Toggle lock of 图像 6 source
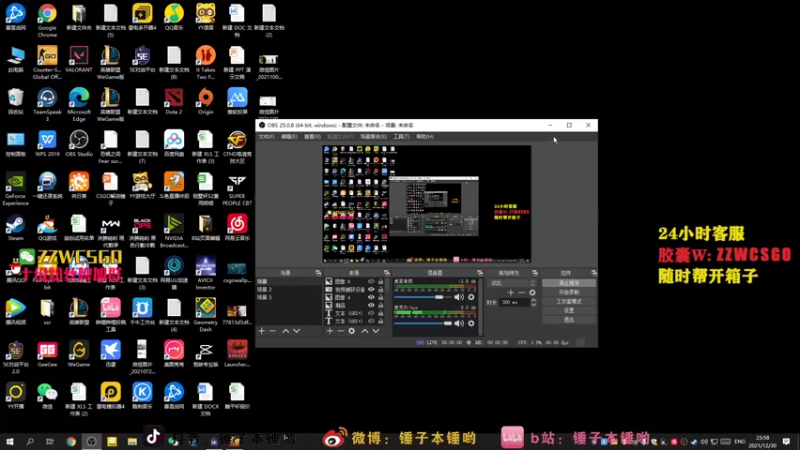The height and width of the screenshot is (450, 800). 381,282
